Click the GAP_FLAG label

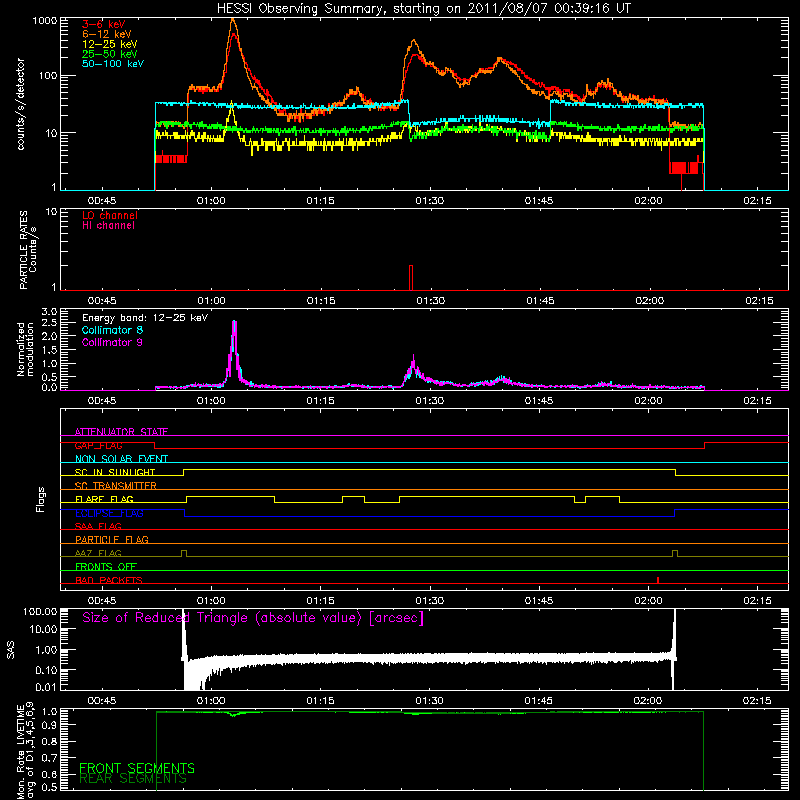tap(98, 445)
